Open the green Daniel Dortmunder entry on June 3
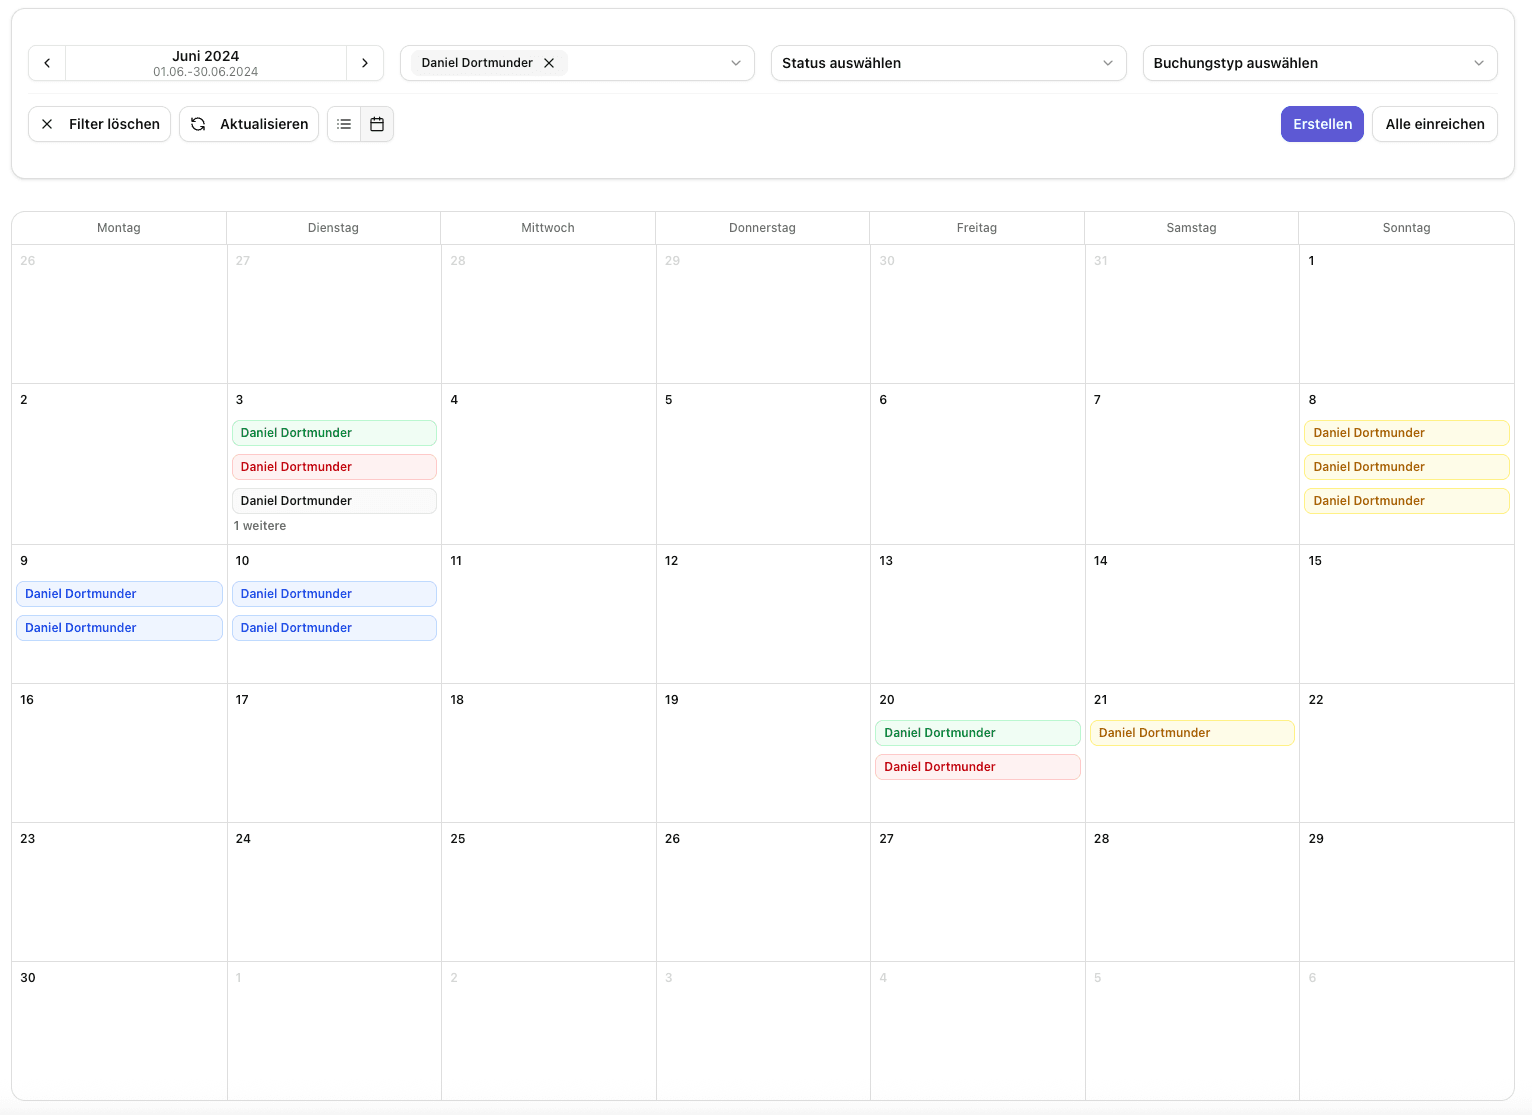Screen dimensions: 1532x1115 coord(334,433)
